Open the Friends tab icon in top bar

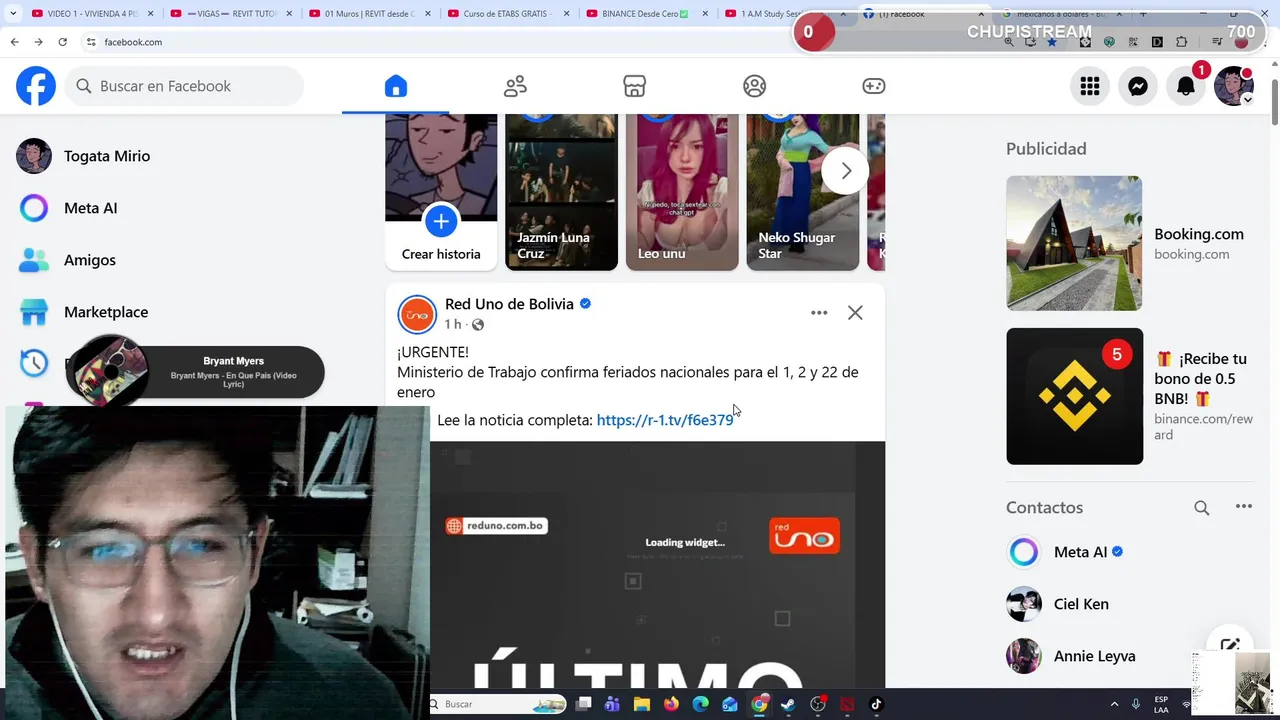coord(515,86)
